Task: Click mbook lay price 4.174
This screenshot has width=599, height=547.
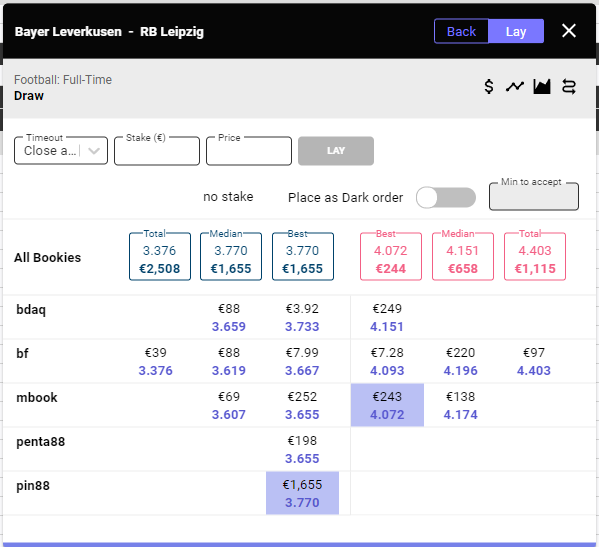Action: [x=460, y=414]
